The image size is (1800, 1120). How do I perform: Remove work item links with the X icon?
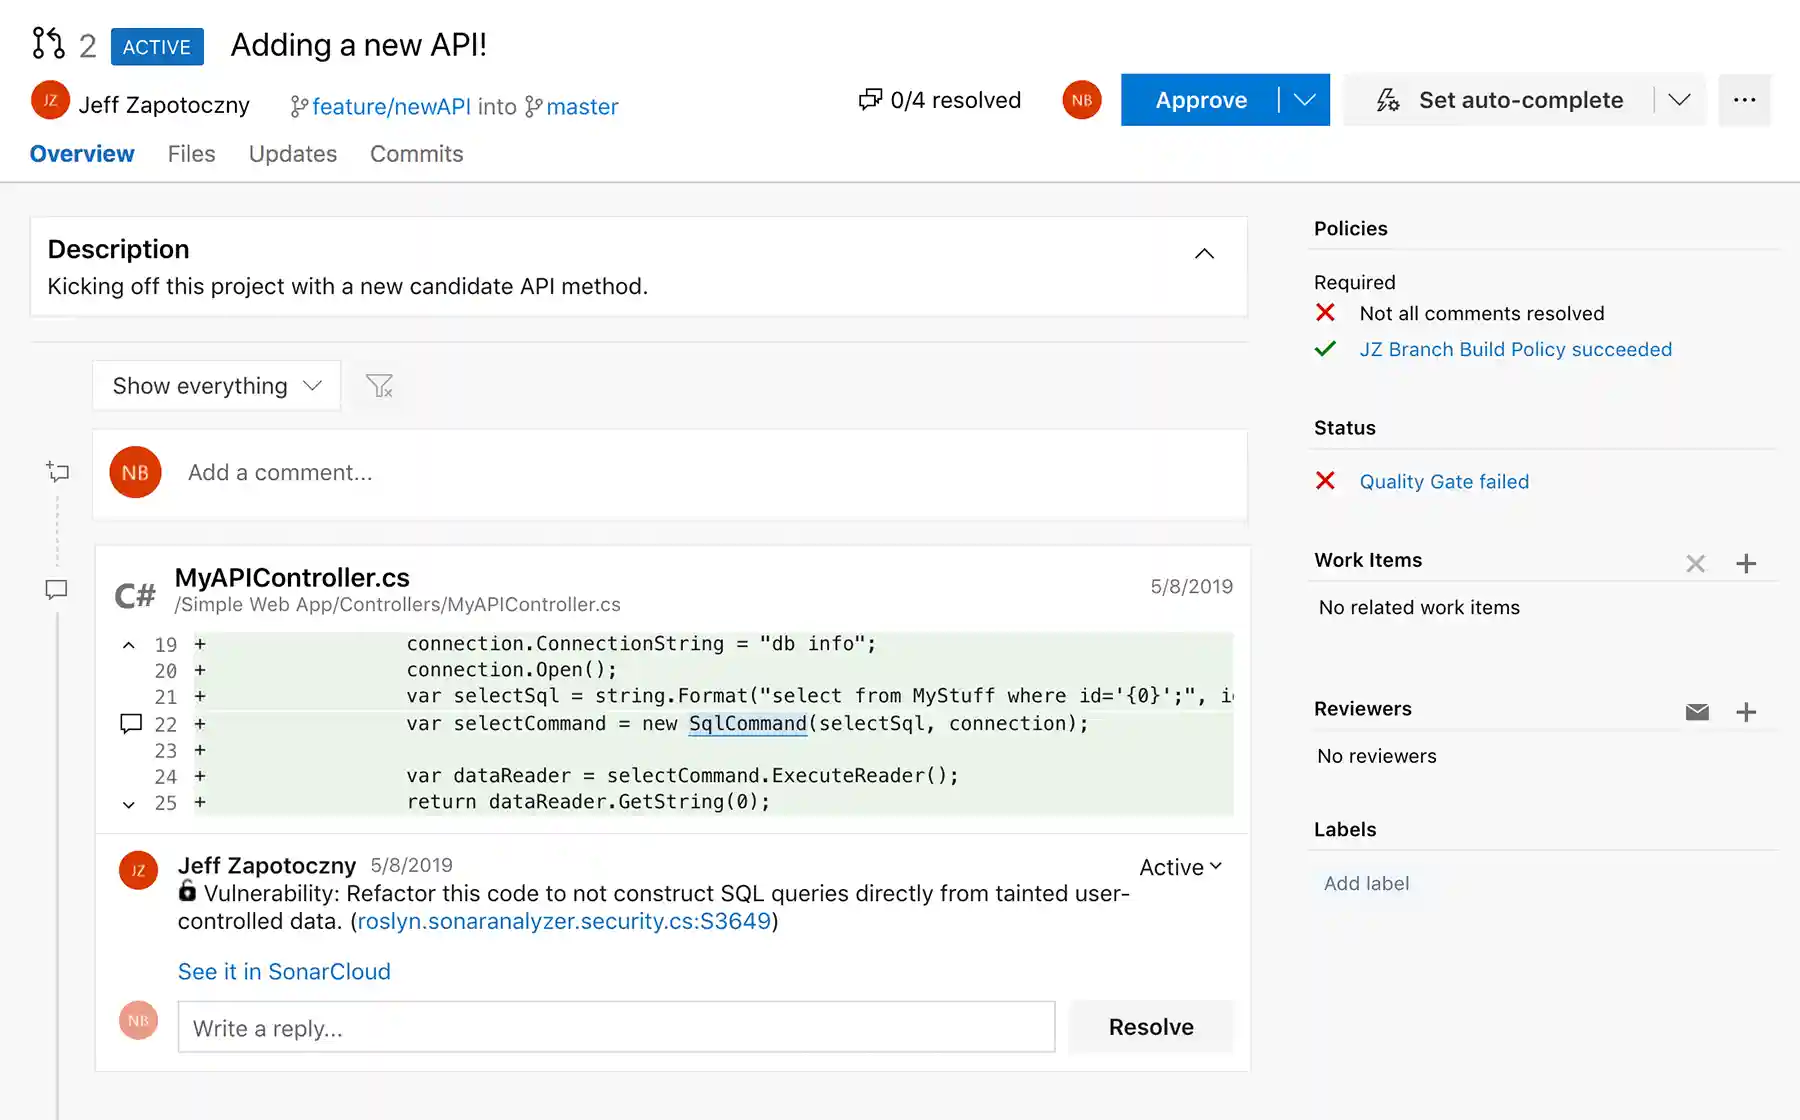(x=1696, y=563)
